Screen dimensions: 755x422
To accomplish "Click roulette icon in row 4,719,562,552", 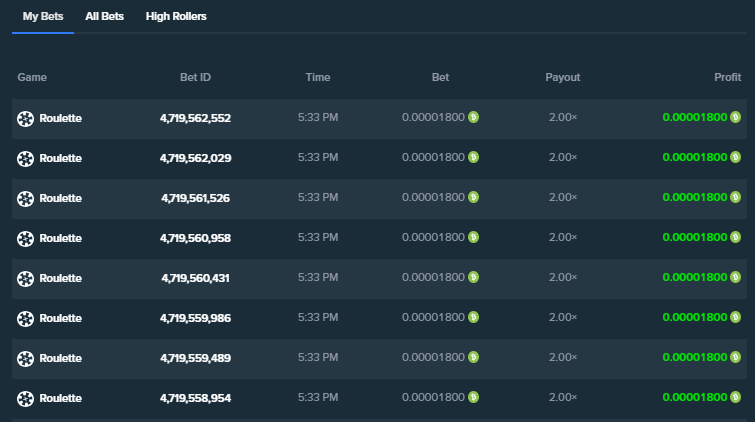I will [26, 119].
